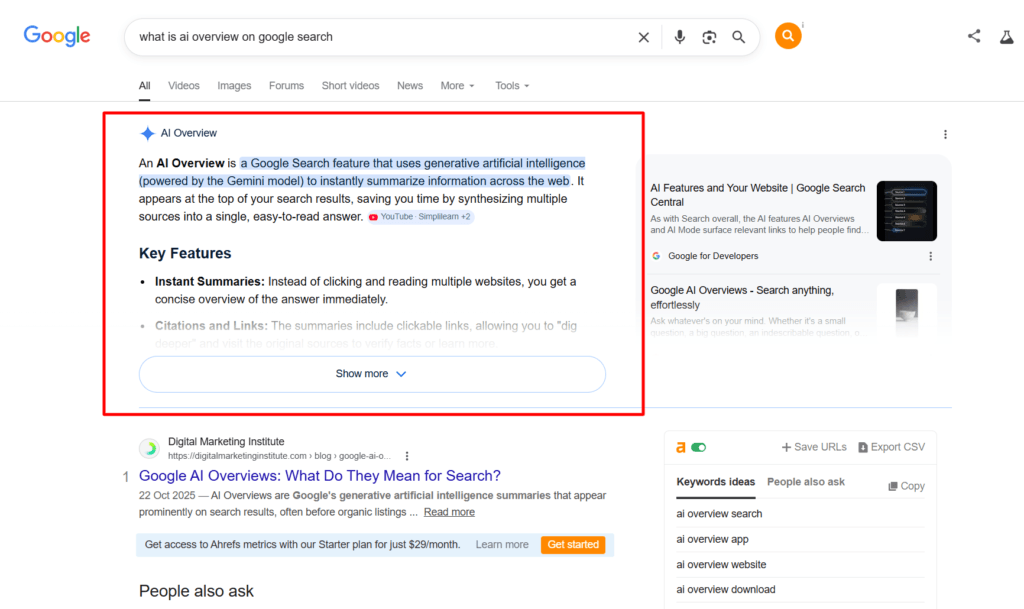This screenshot has width=1024, height=609.
Task: Click the 'Key Features' heading
Action: pos(185,253)
